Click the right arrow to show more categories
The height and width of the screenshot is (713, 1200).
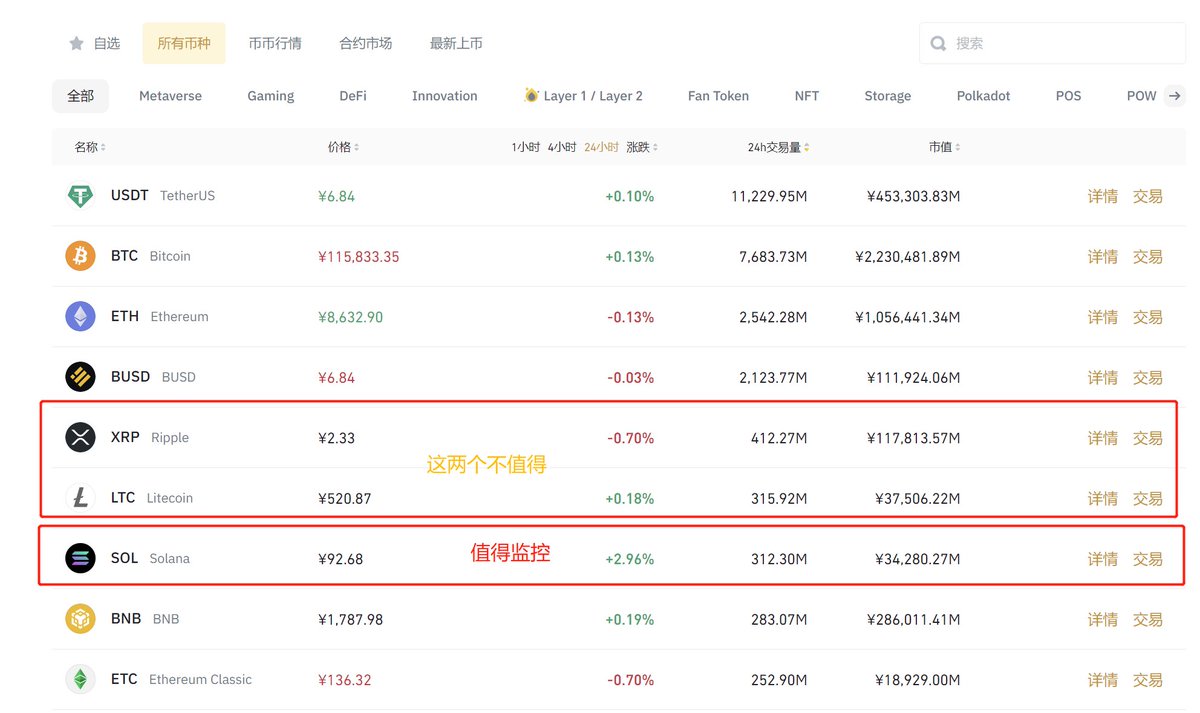point(1175,96)
